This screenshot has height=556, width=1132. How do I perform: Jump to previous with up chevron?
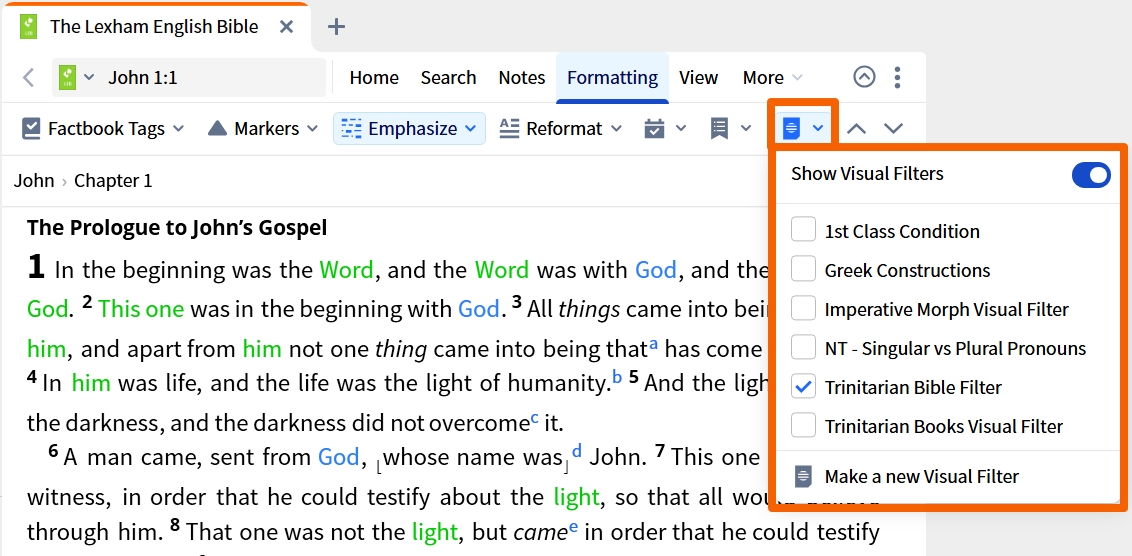(x=856, y=129)
